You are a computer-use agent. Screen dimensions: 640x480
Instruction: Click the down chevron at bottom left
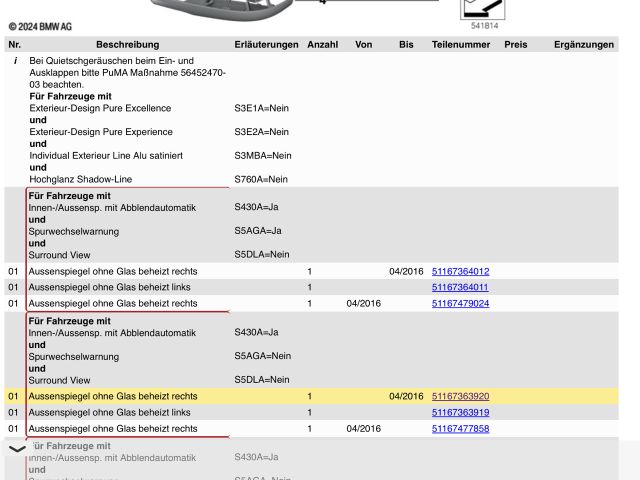pyautogui.click(x=17, y=450)
